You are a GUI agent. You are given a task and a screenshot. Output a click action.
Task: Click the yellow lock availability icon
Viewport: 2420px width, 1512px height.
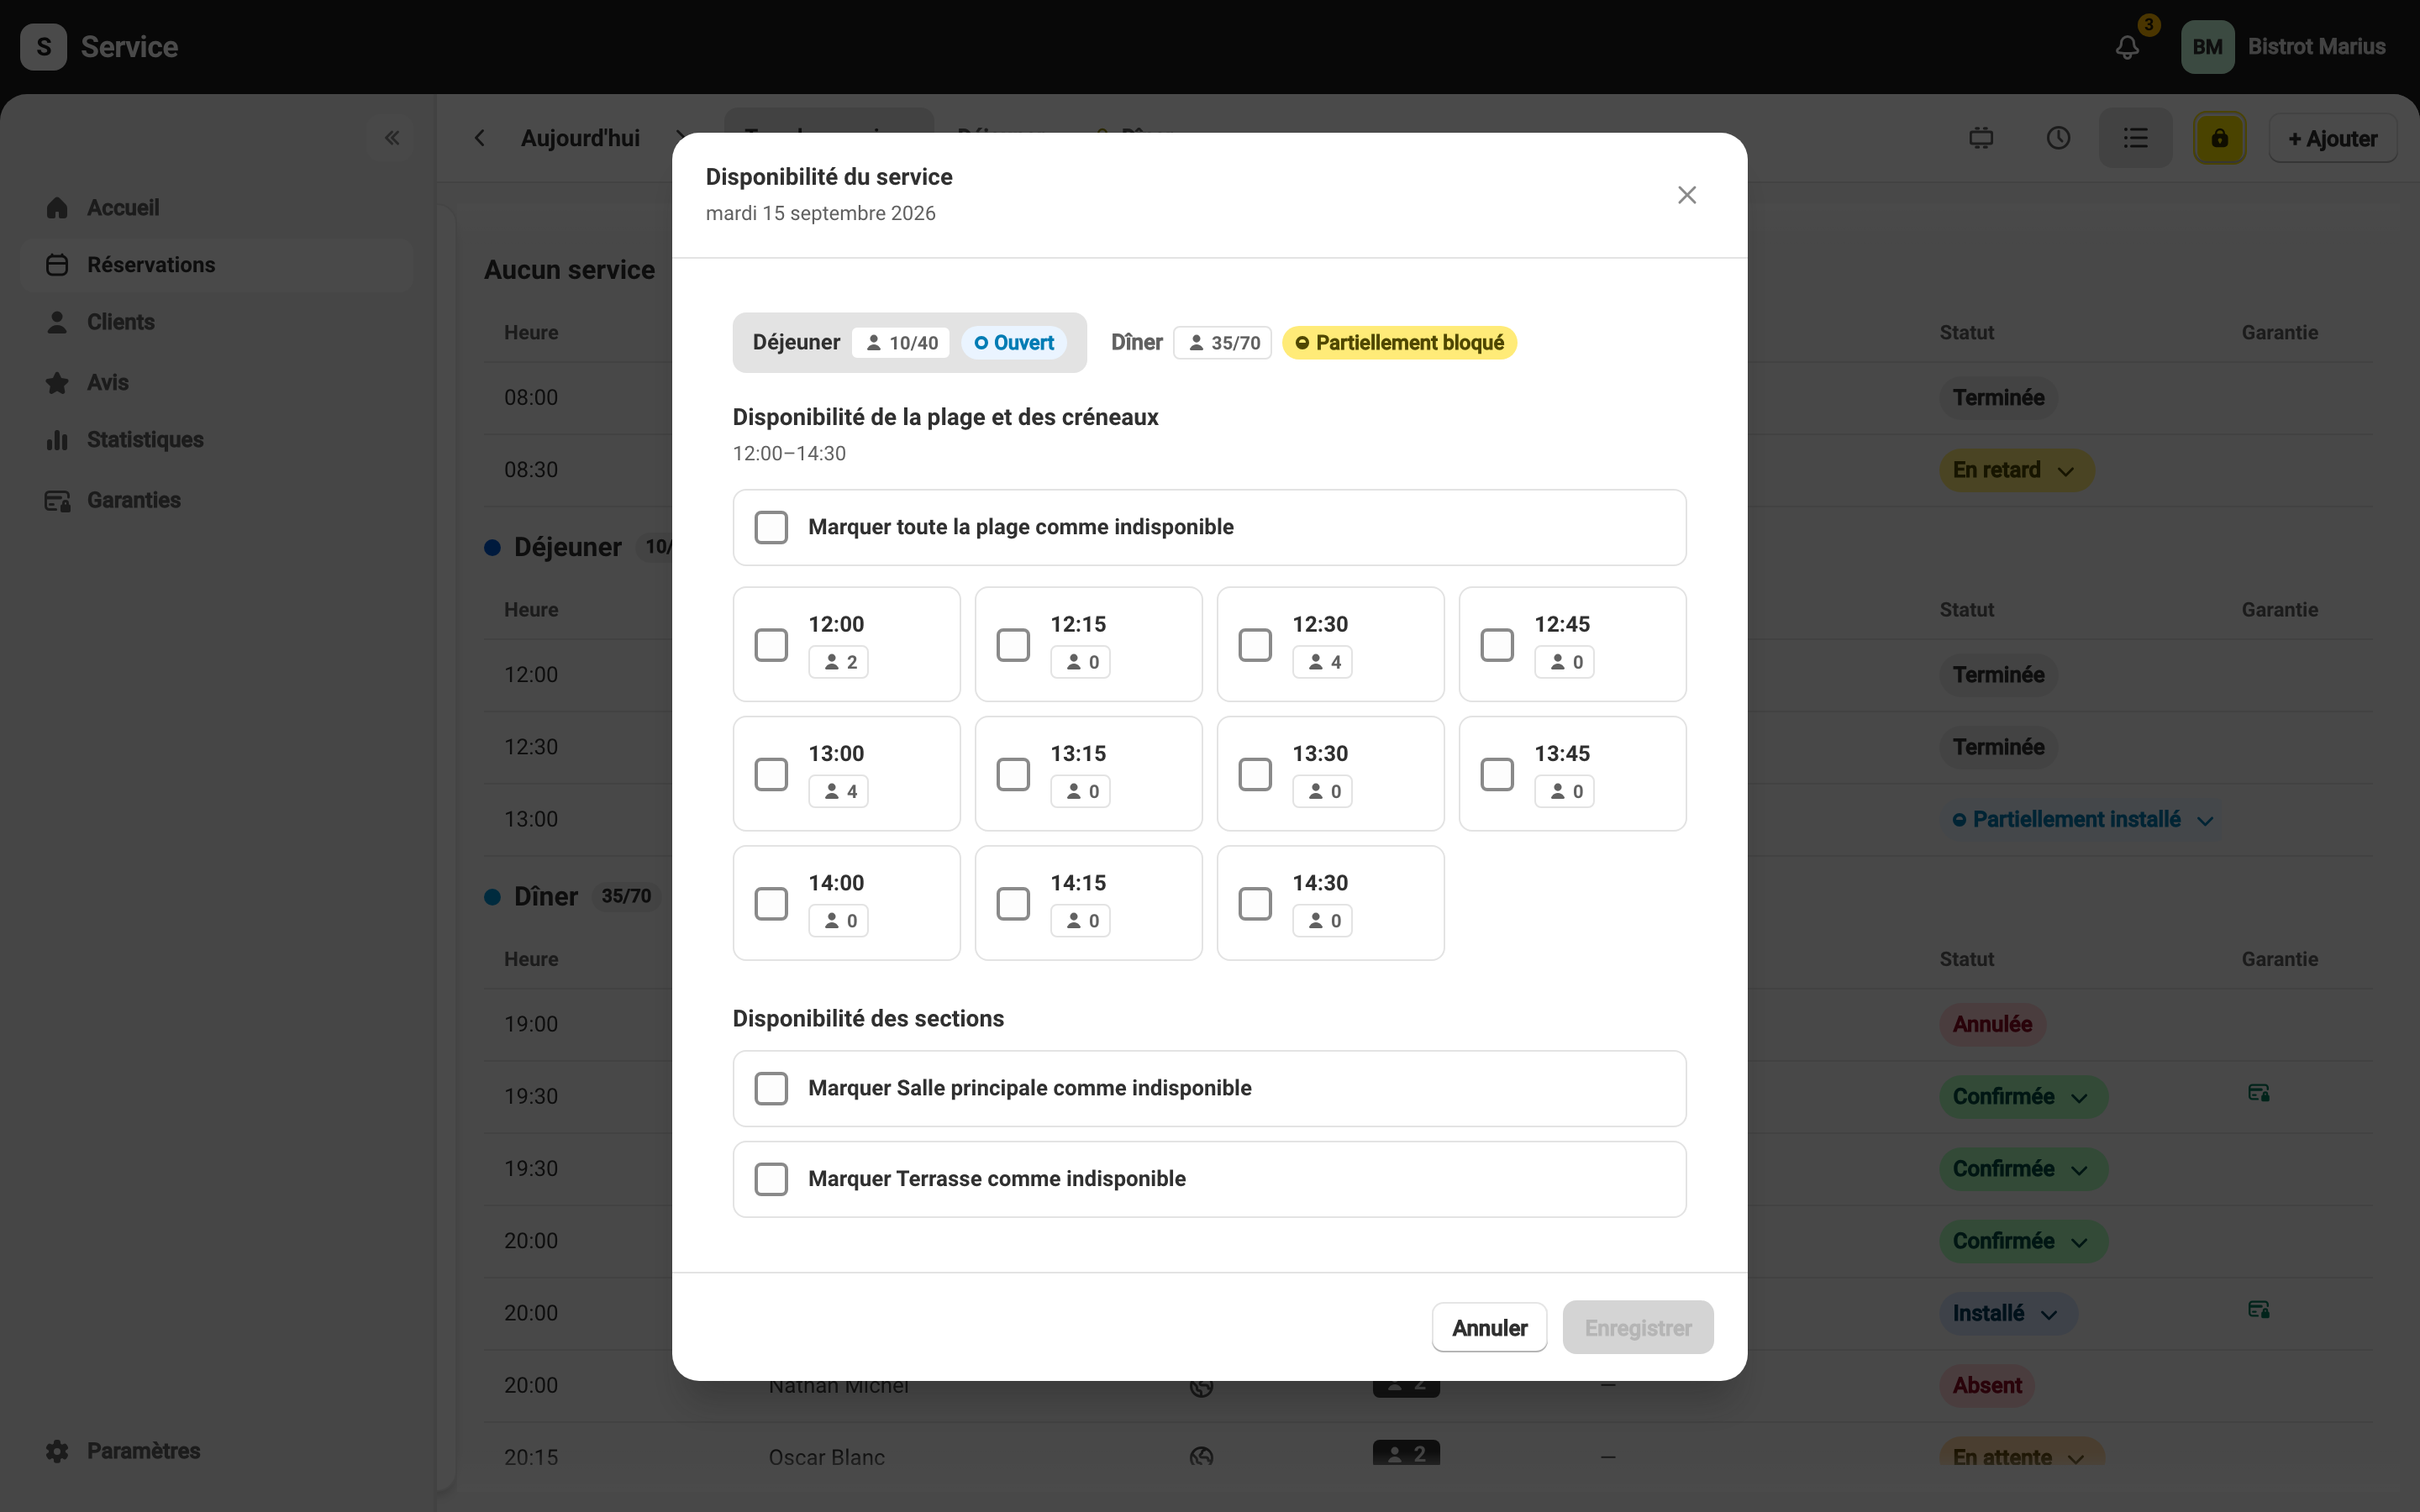[2219, 138]
